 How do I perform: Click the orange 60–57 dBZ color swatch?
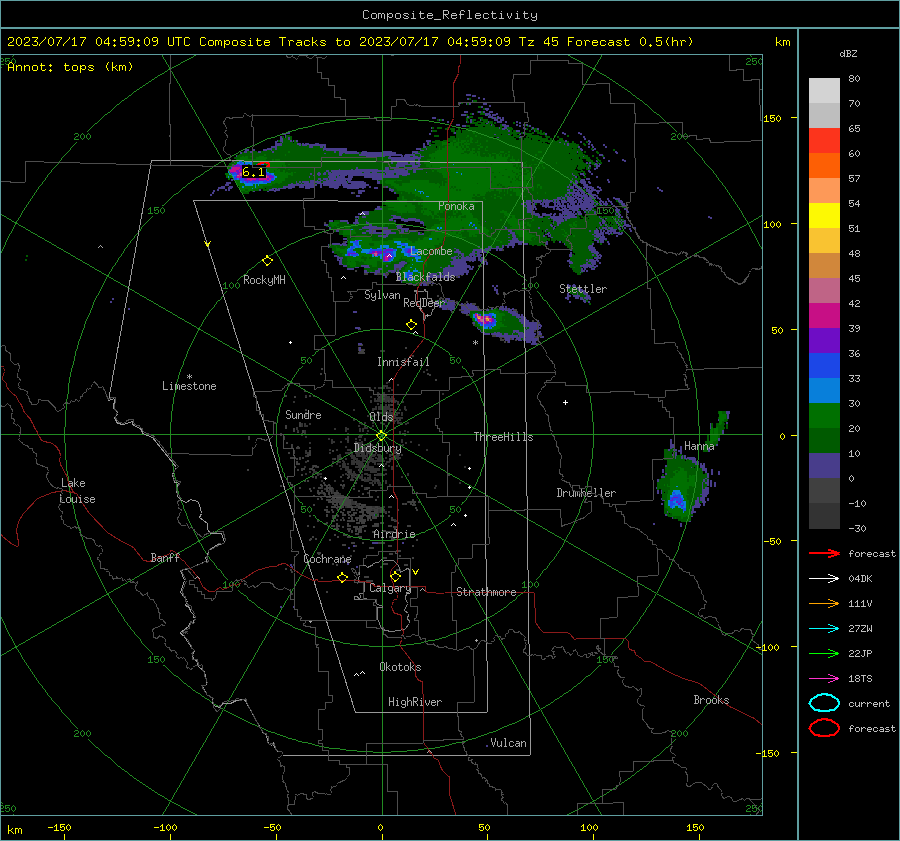pyautogui.click(x=824, y=166)
